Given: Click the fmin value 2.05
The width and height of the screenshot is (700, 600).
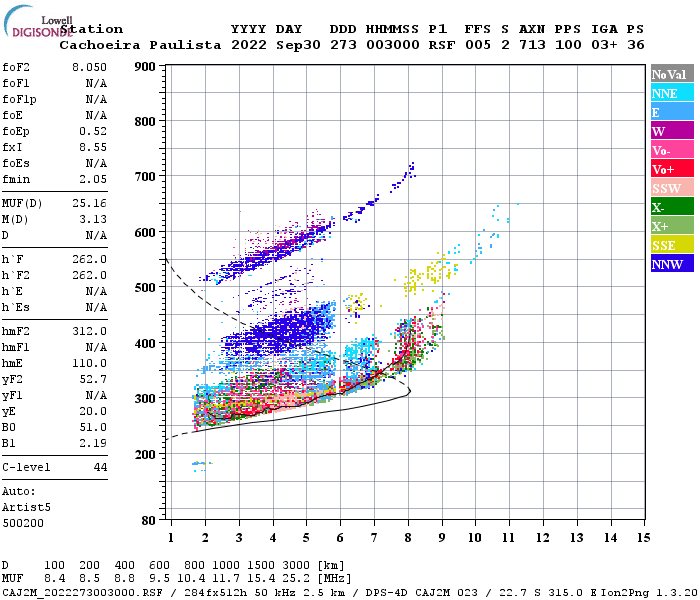Looking at the screenshot, I should pos(93,179).
